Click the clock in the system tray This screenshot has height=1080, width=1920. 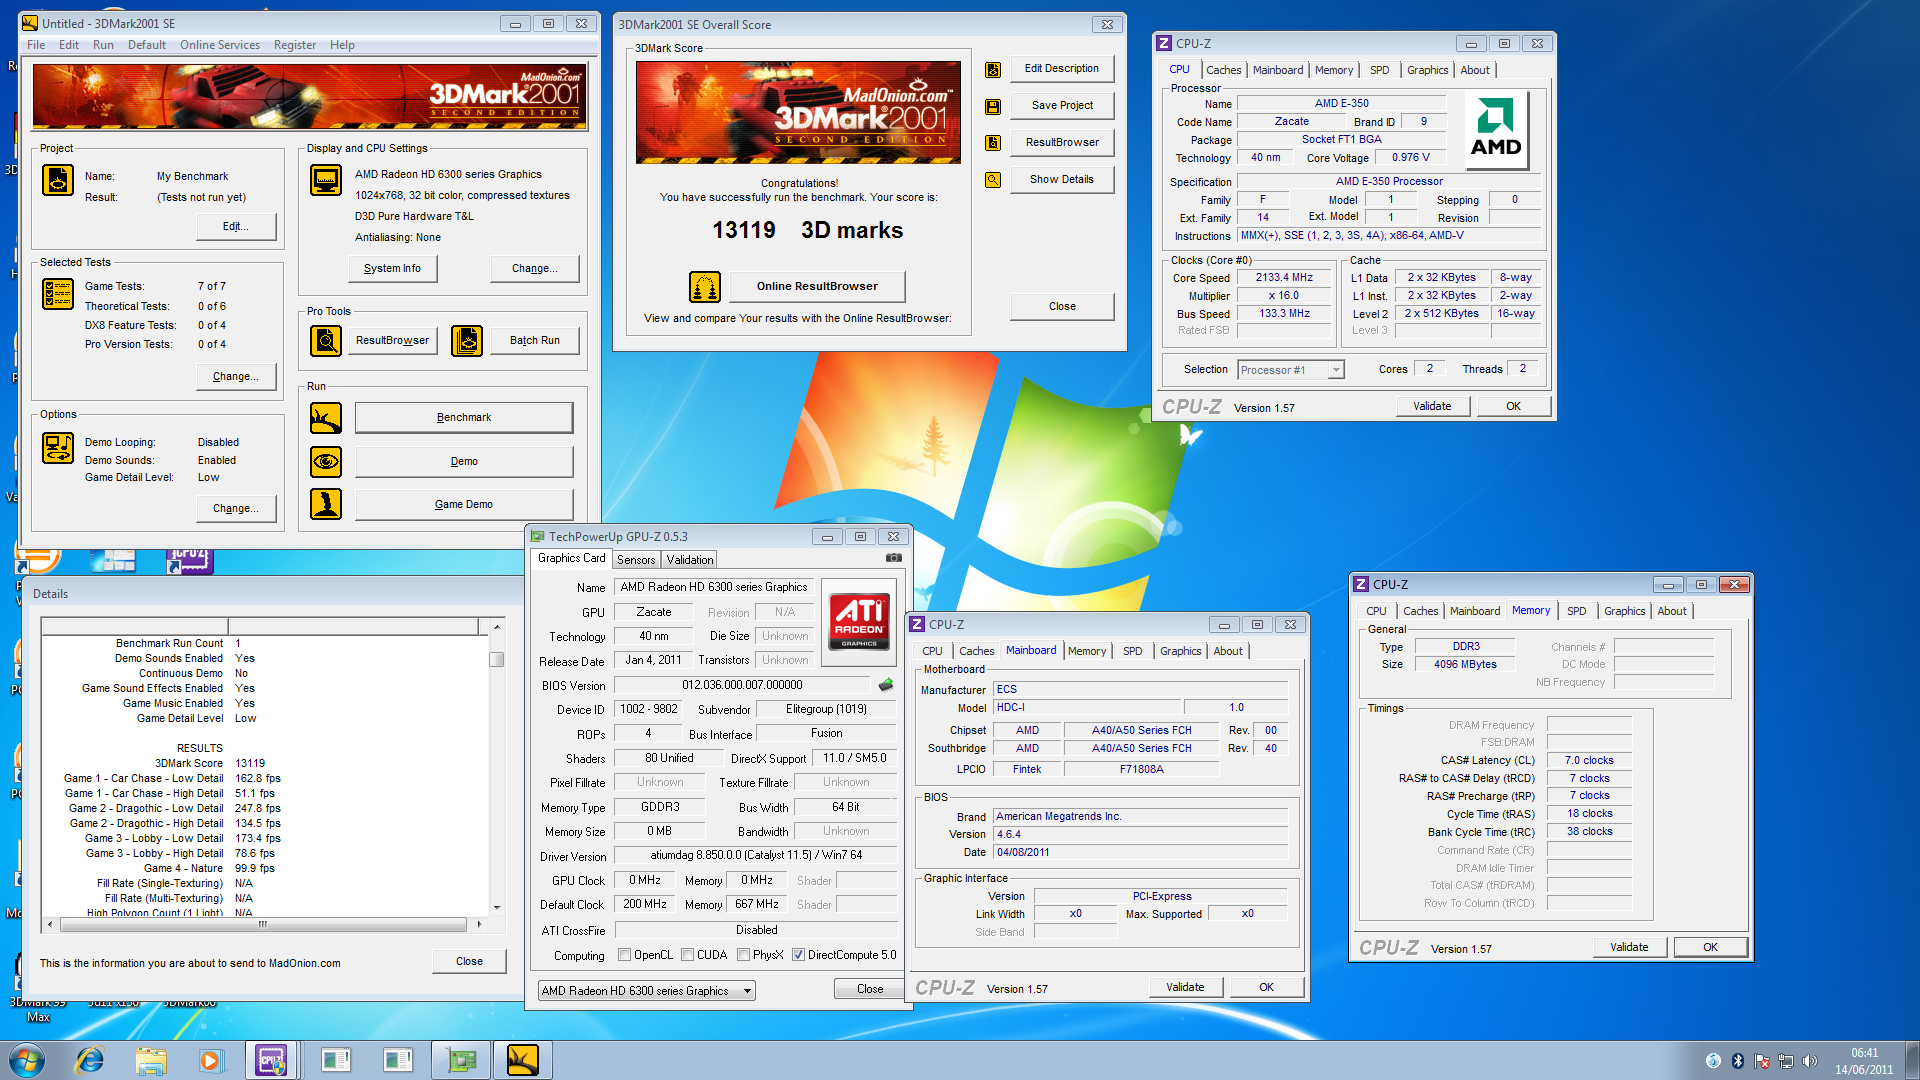point(1864,1061)
